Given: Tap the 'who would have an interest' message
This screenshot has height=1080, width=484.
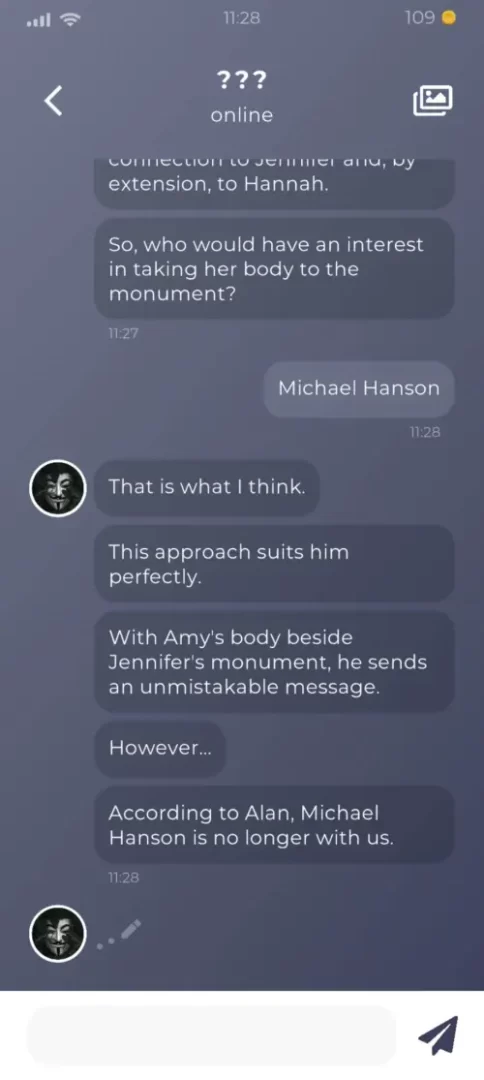Looking at the screenshot, I should pyautogui.click(x=274, y=269).
